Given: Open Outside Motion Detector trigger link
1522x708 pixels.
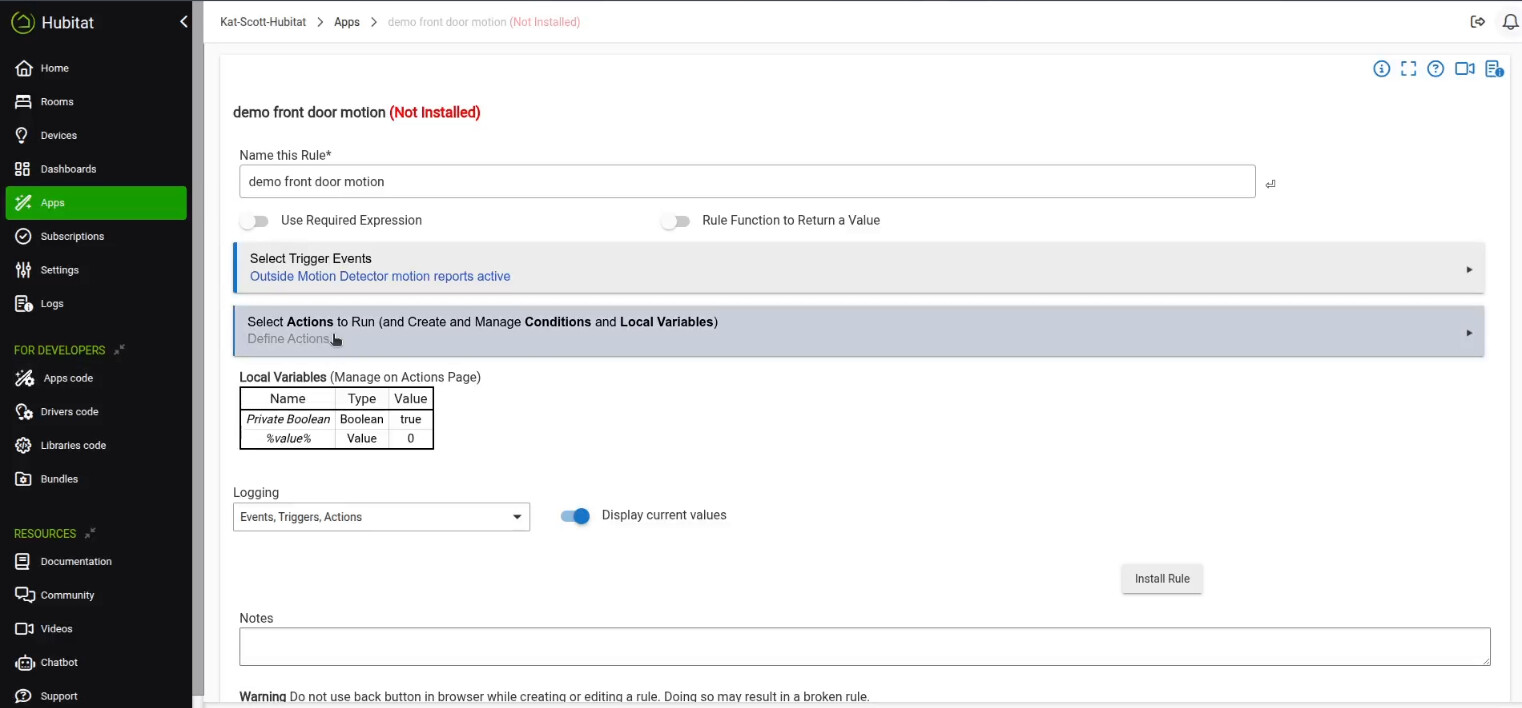Looking at the screenshot, I should pyautogui.click(x=380, y=276).
